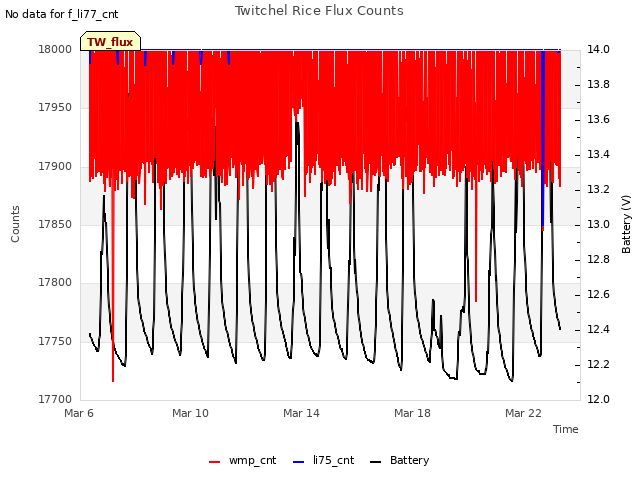640x480 pixels.
Task: Click the 12.6 battery tick label
Action: (x=598, y=294)
